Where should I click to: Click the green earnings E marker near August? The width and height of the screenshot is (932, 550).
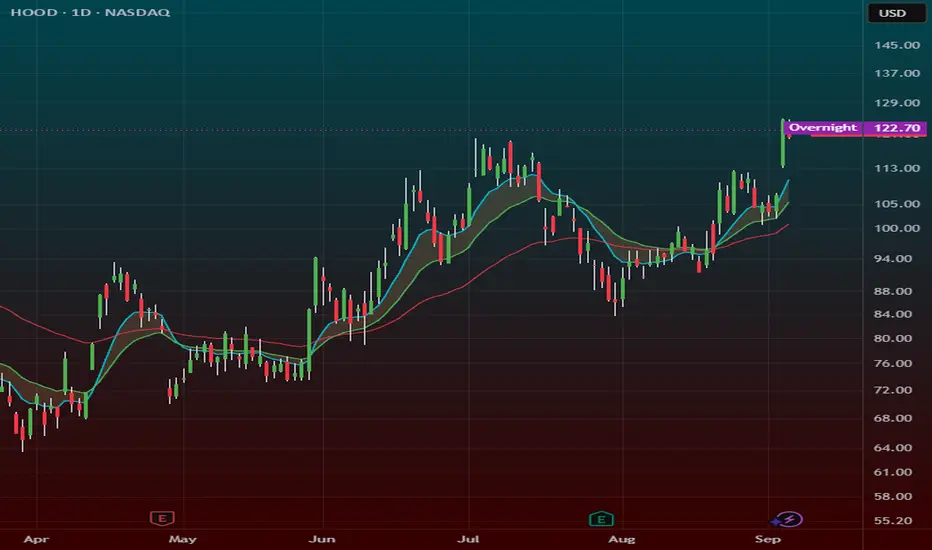click(601, 519)
